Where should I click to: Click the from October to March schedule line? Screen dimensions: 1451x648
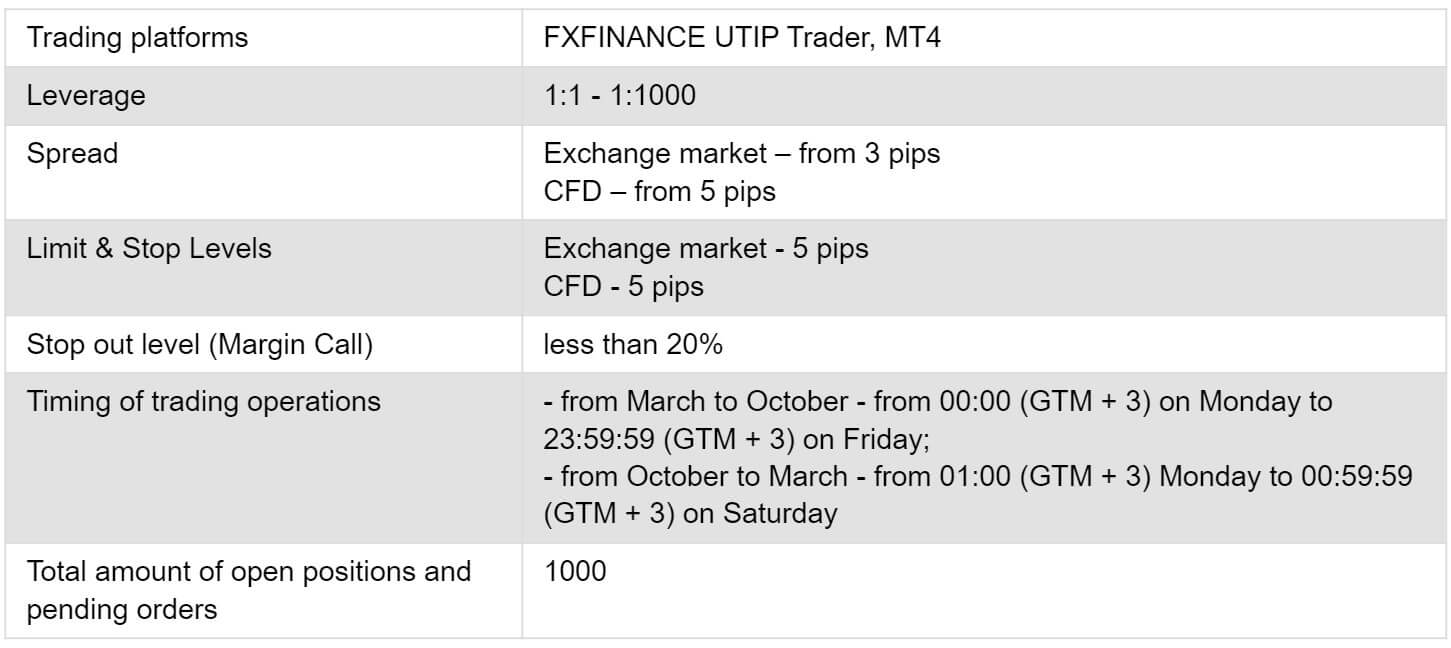[978, 477]
